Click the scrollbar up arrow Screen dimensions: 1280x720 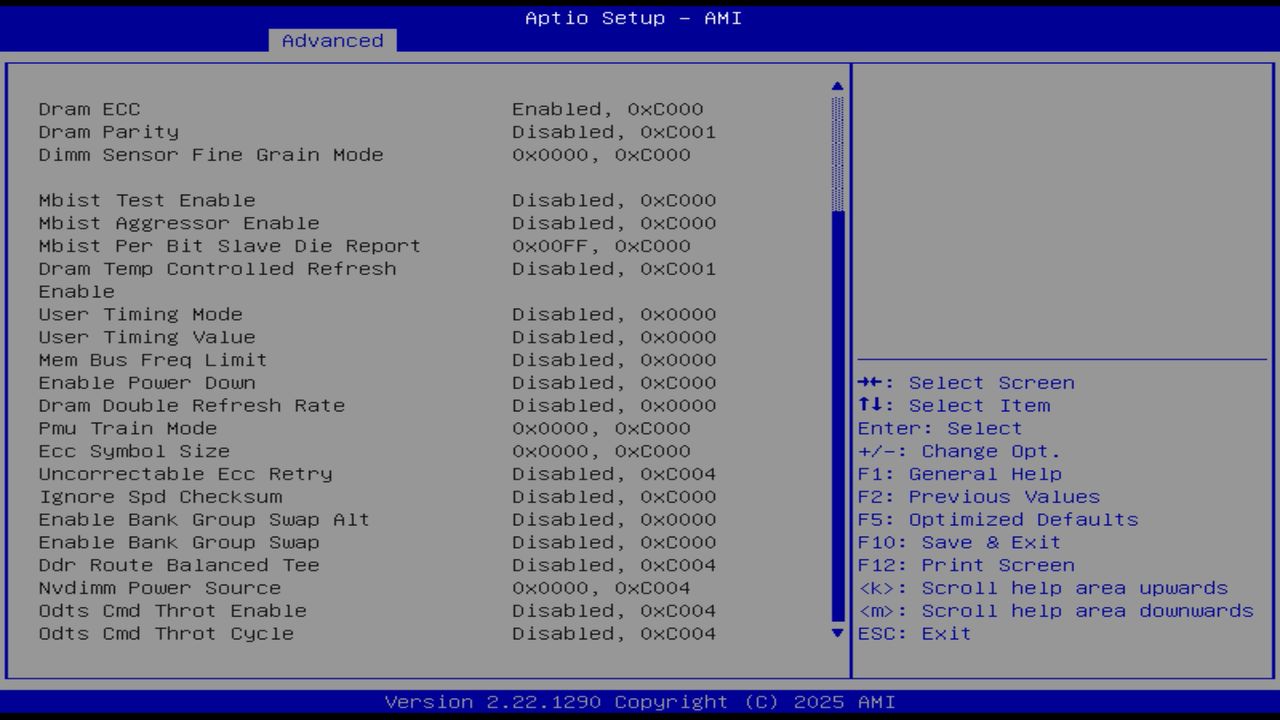(836, 85)
